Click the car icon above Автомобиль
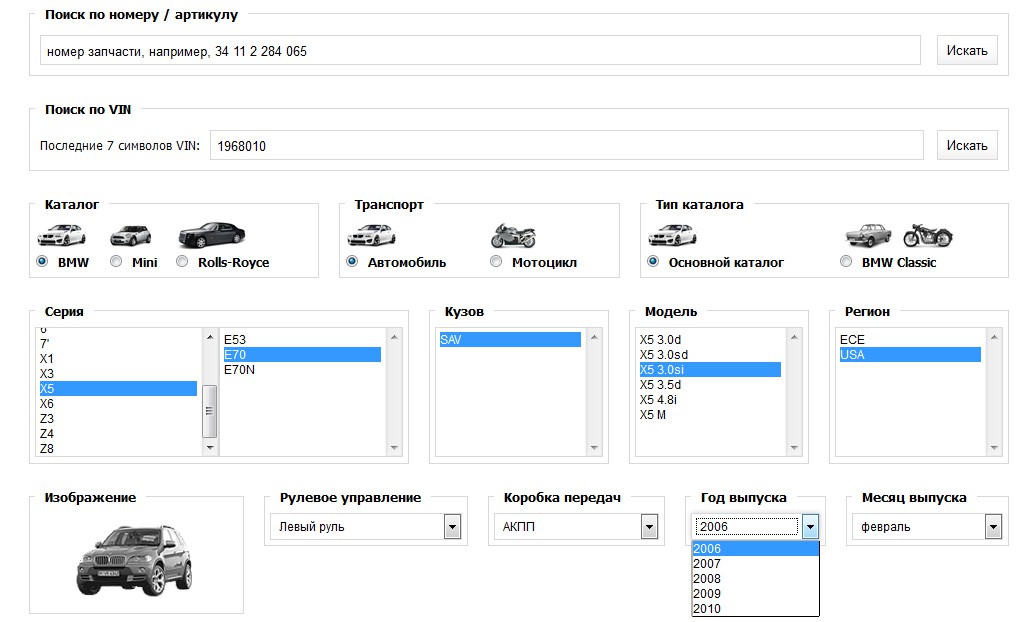 click(372, 235)
